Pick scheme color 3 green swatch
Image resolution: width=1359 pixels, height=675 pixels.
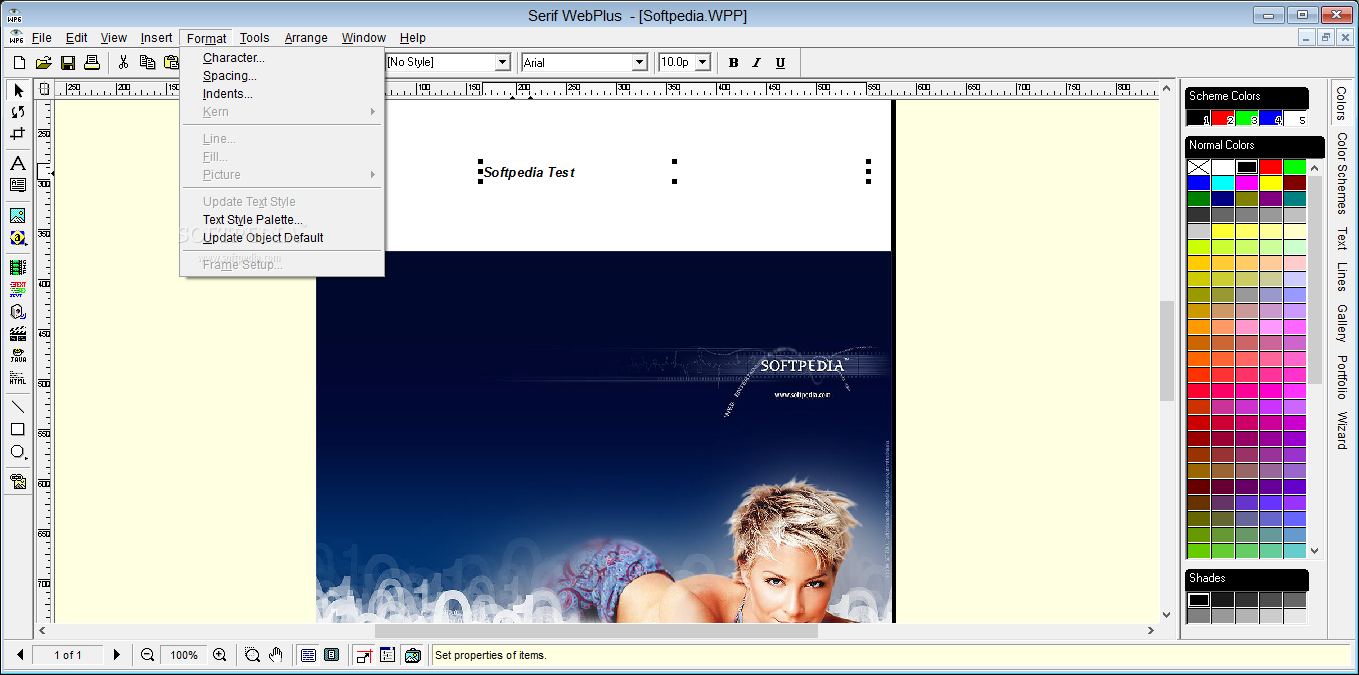(1246, 119)
